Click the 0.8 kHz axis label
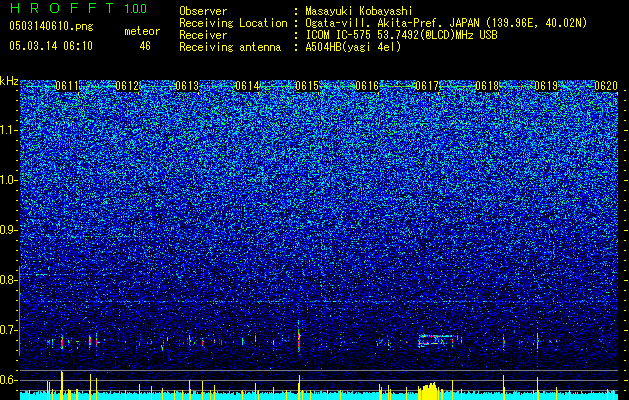 pos(9,280)
